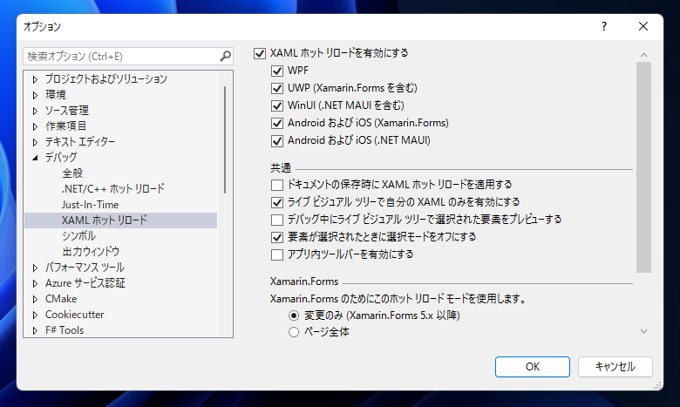Screen dimensions: 680x407
Task: Expand プロジェクトおよびソリューション node arrow
Action: (x=35, y=79)
